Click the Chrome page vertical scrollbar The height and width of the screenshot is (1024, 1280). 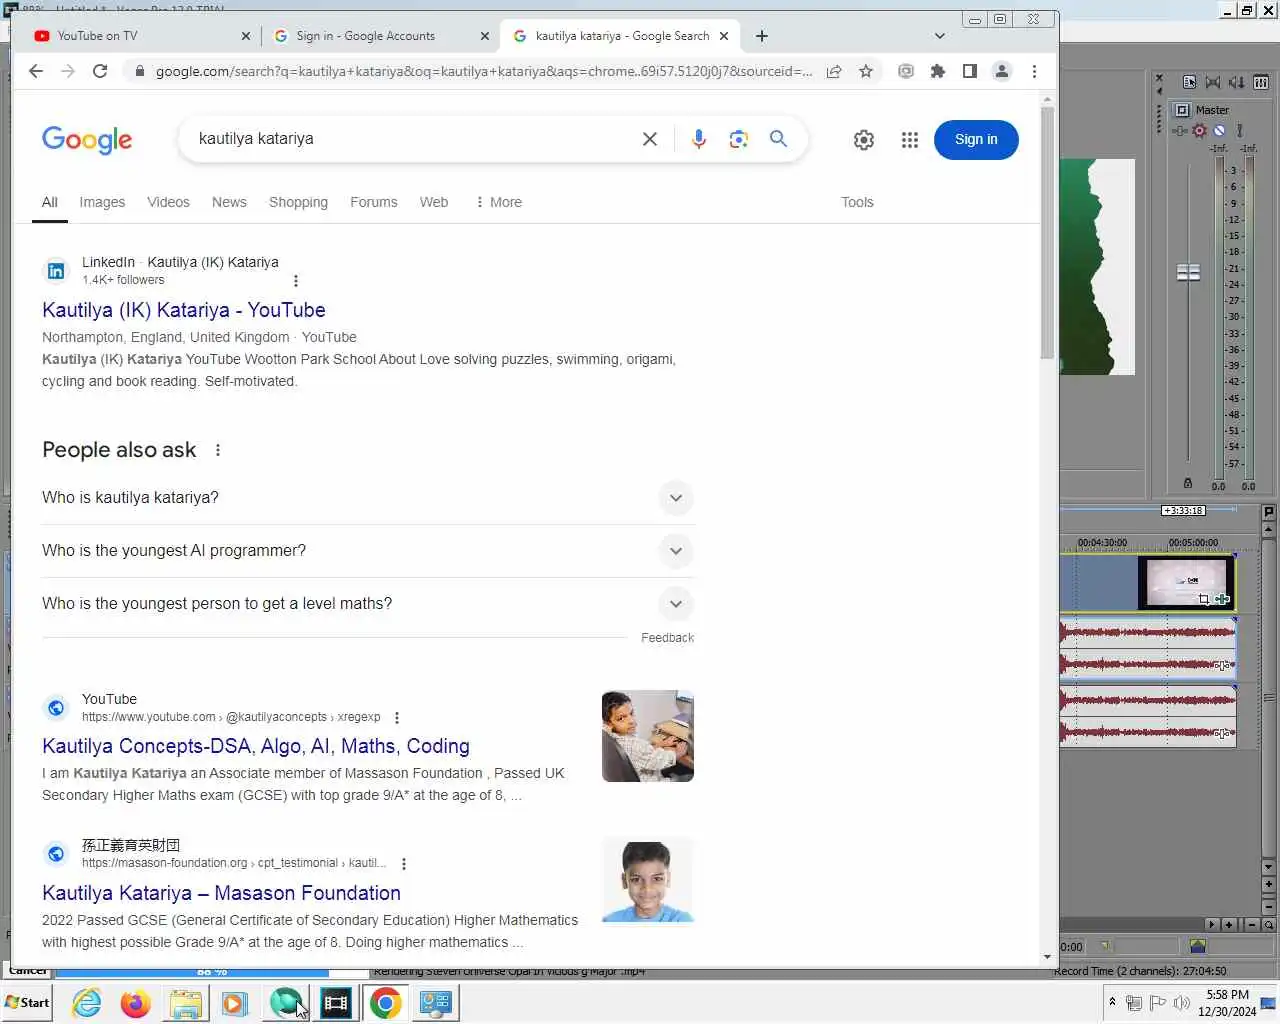[x=1047, y=232]
